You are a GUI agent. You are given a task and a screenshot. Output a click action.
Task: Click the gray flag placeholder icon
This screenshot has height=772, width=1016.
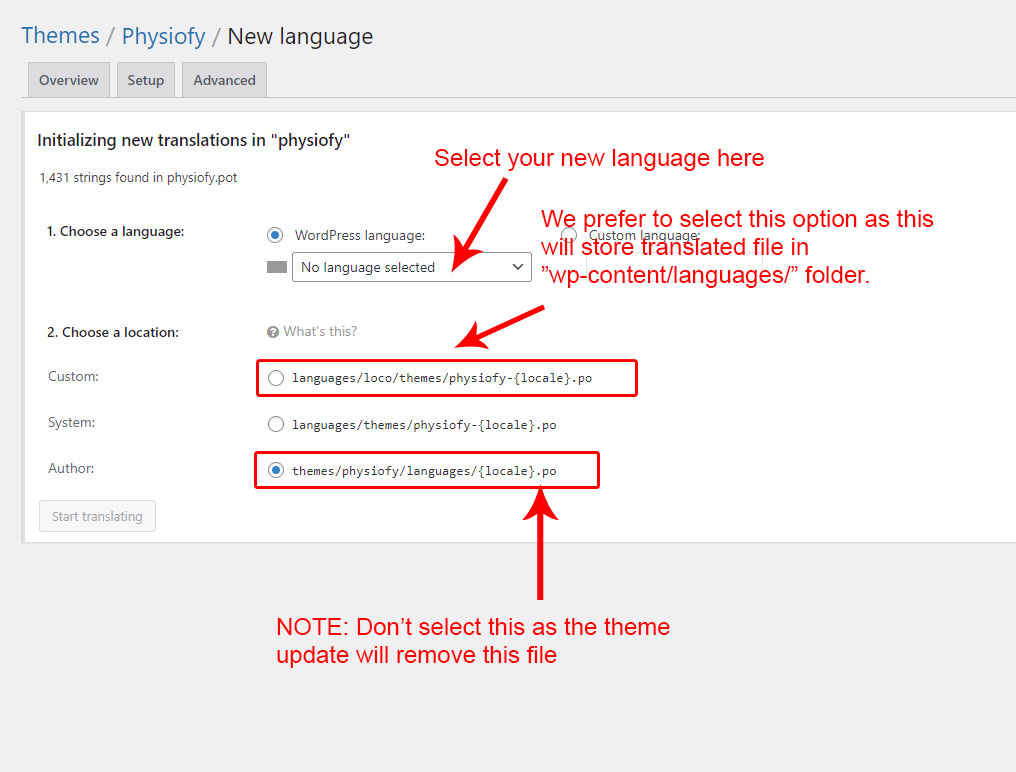coord(277,267)
